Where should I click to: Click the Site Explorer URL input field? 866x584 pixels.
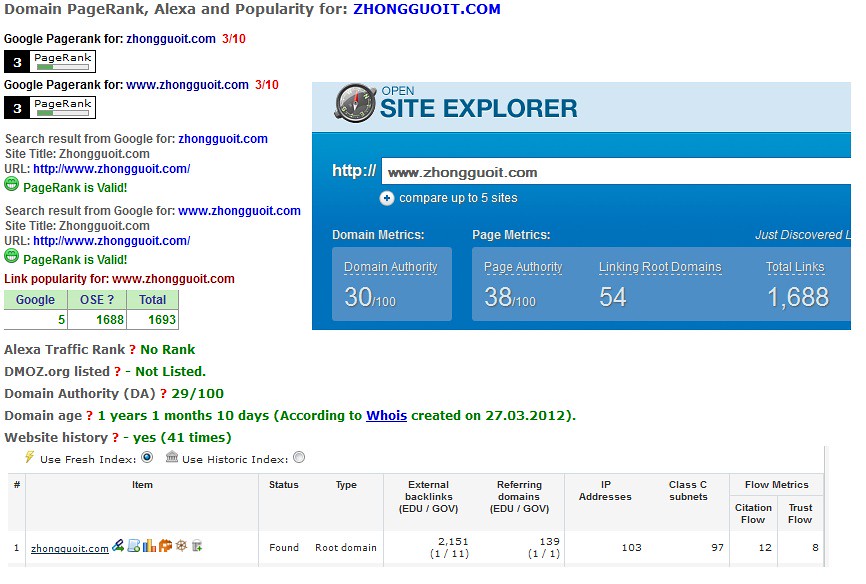[616, 172]
